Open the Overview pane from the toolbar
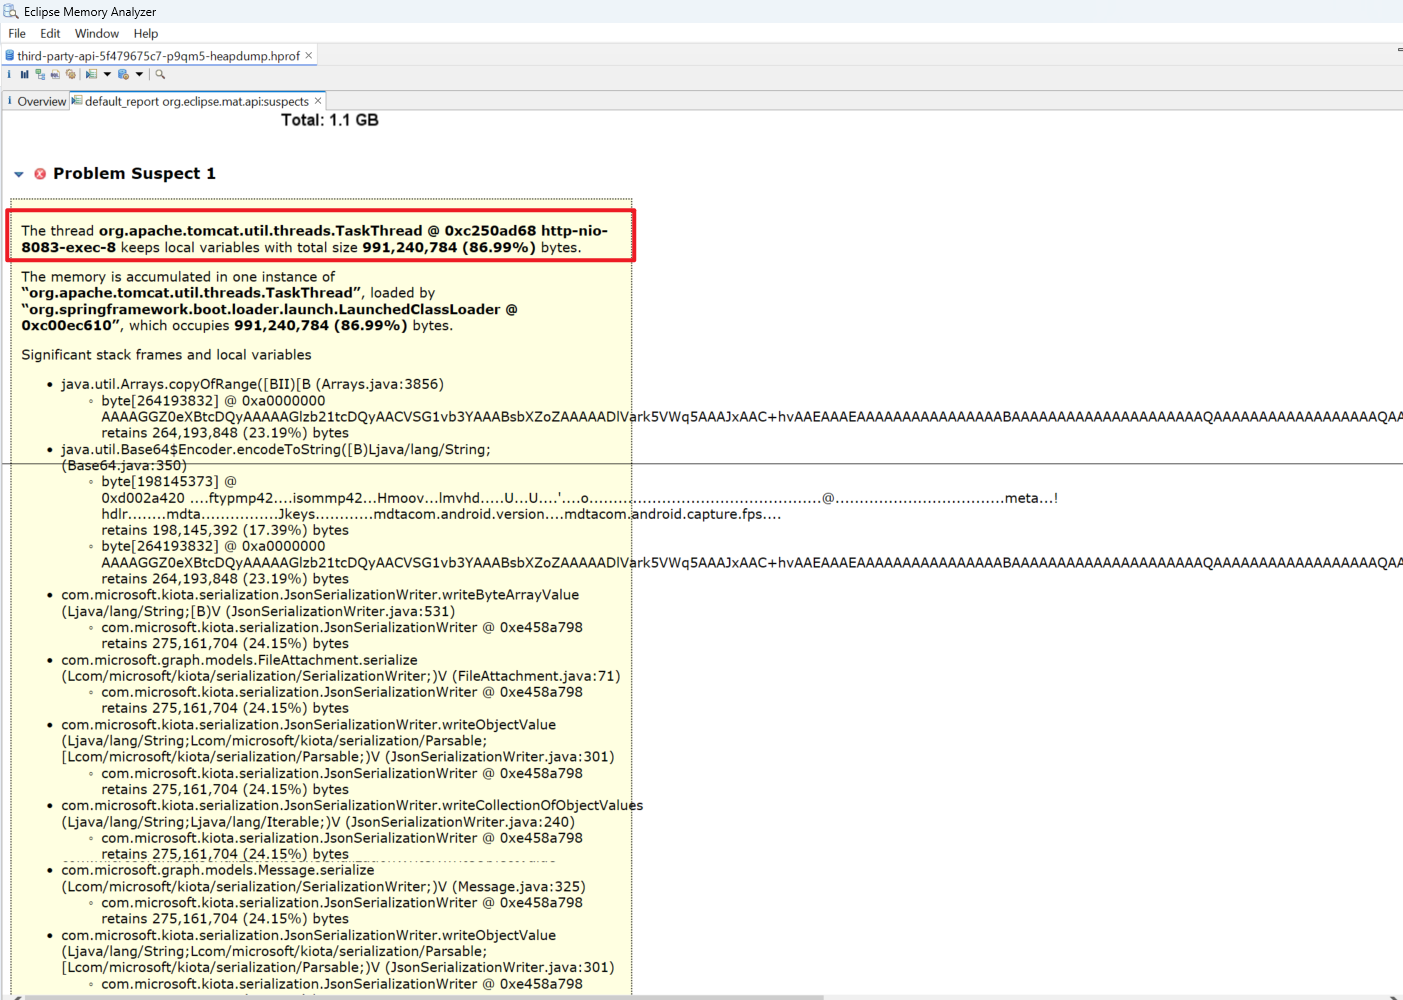1403x1000 pixels. pyautogui.click(x=9, y=74)
